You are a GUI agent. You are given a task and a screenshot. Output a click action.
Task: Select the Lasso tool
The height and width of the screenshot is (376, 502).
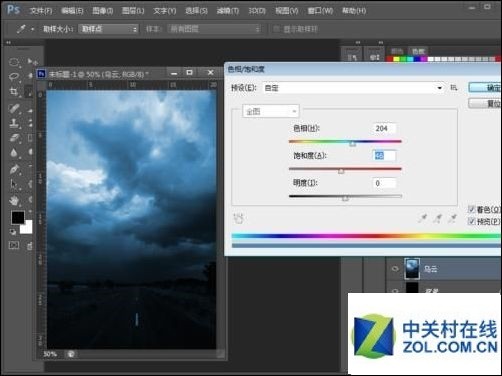pyautogui.click(x=14, y=77)
